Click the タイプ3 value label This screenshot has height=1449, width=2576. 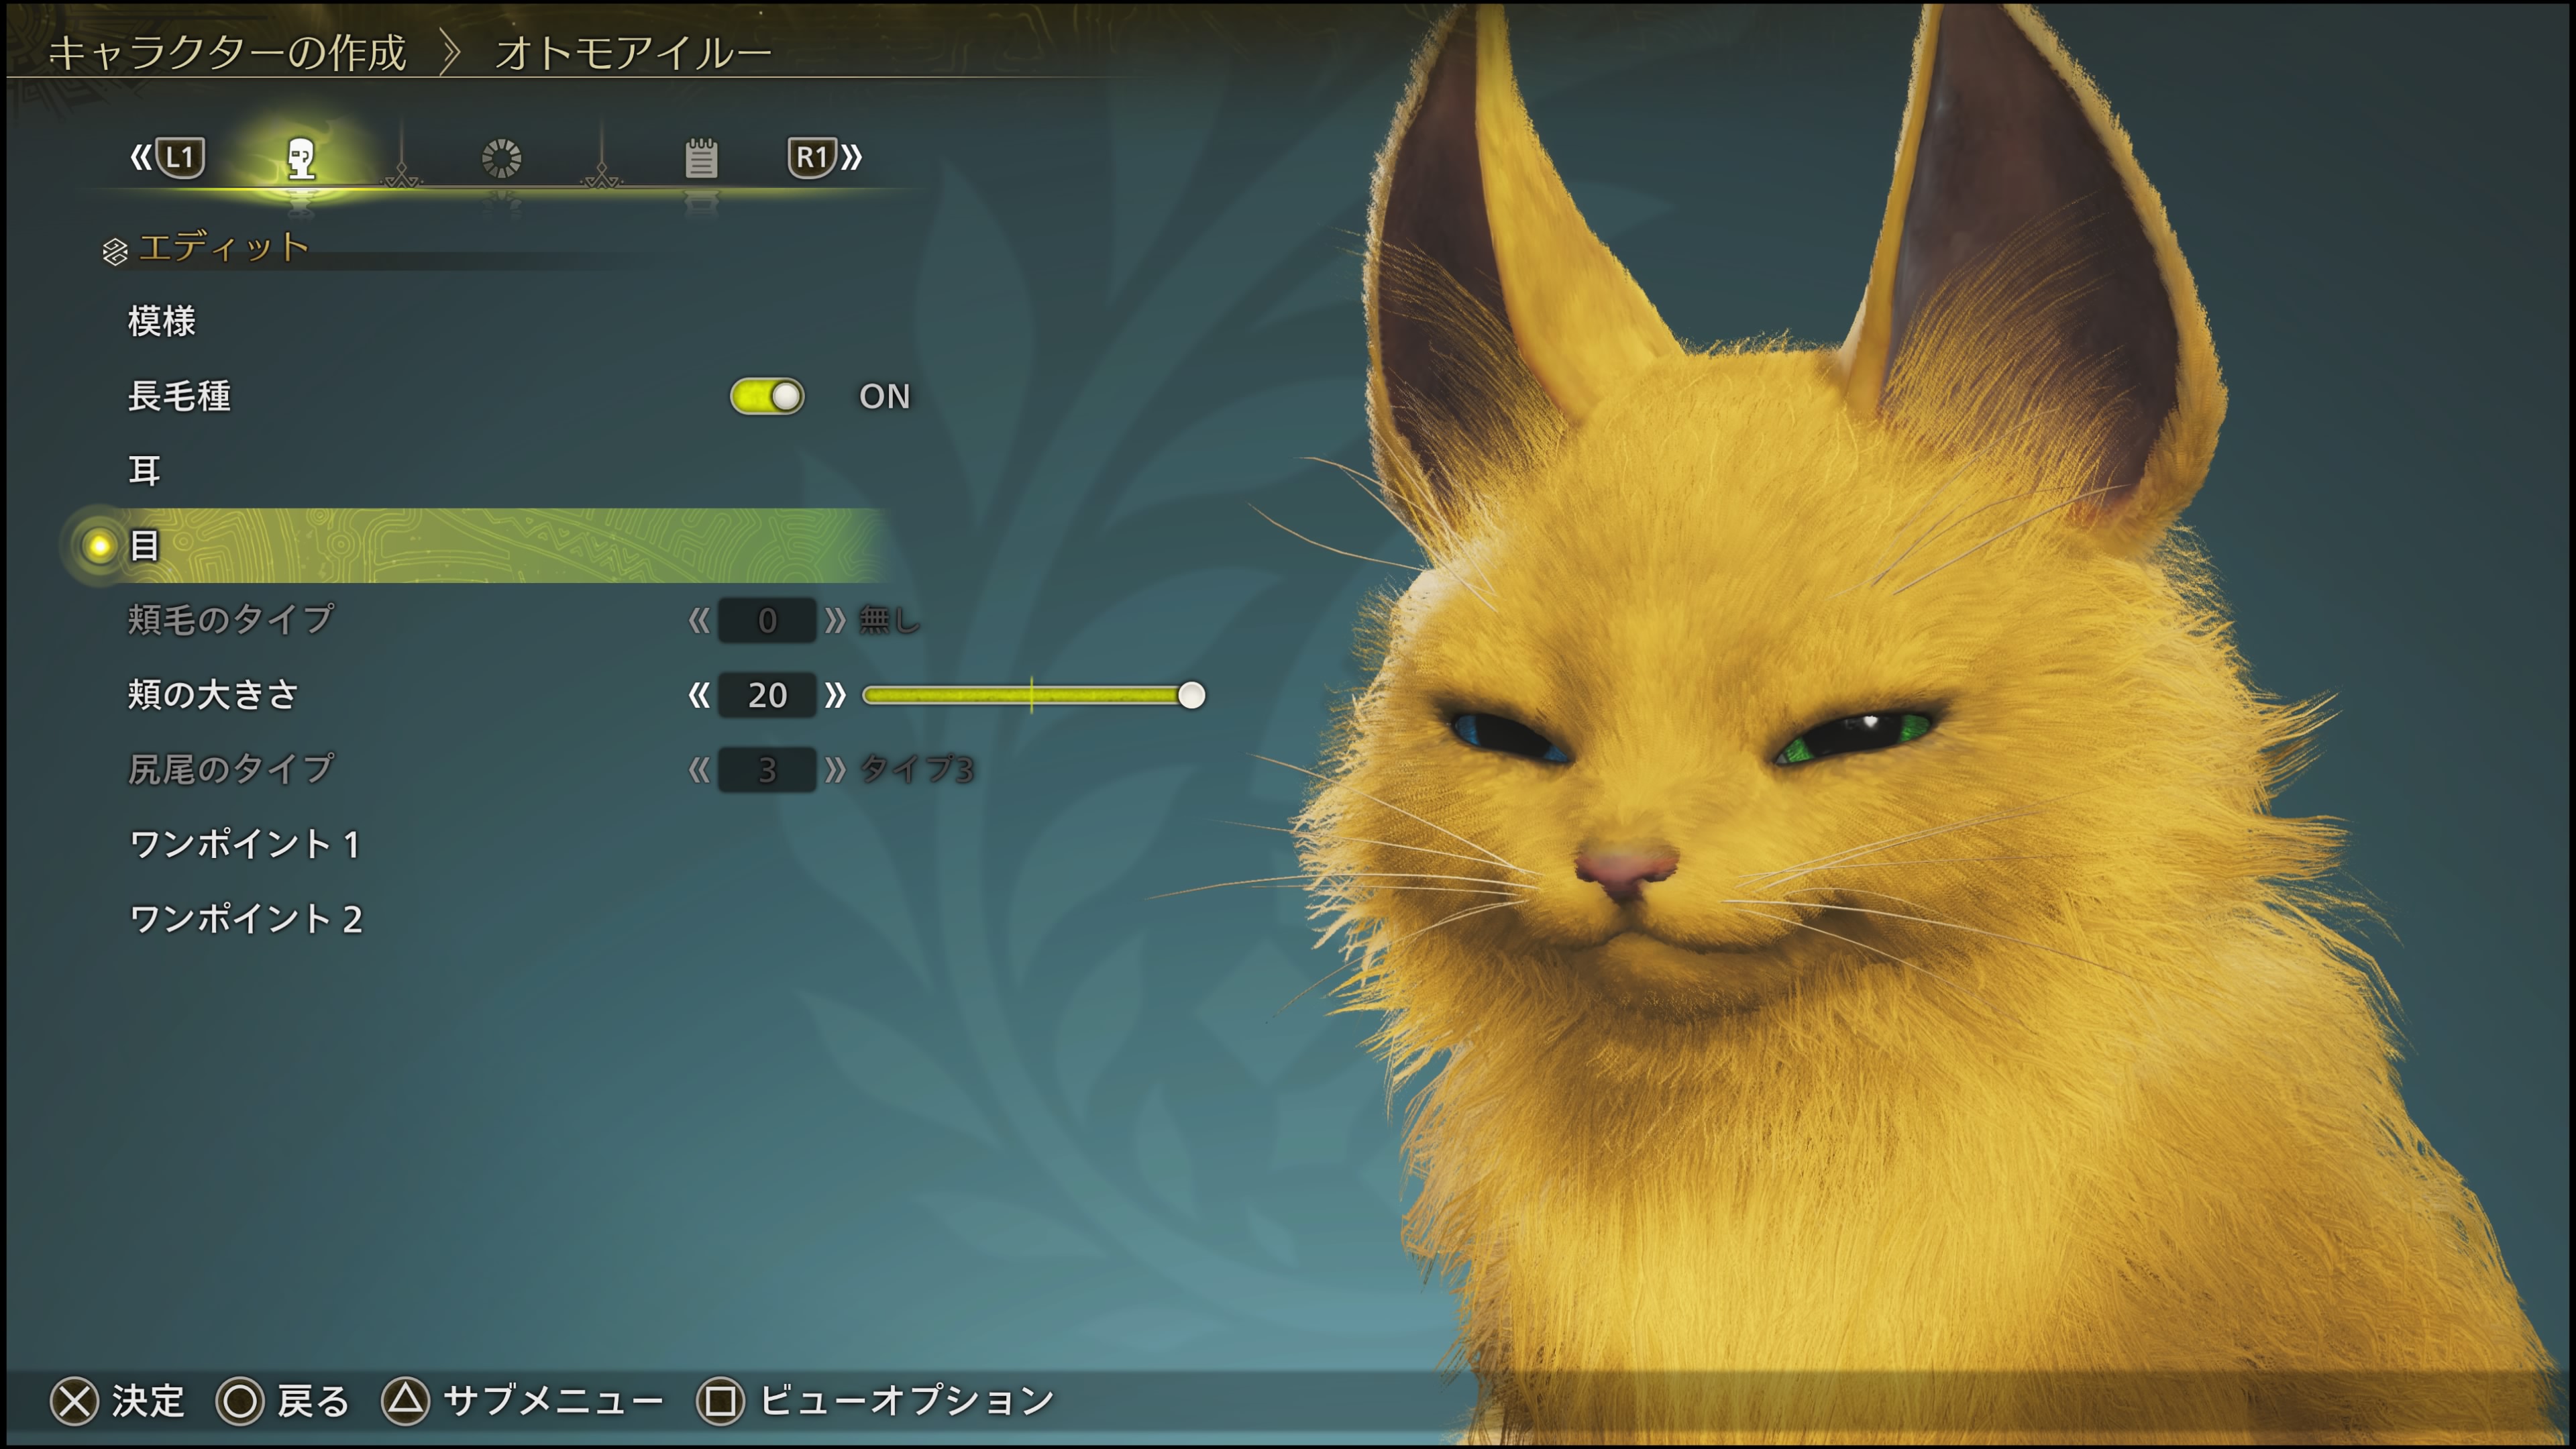(x=916, y=770)
